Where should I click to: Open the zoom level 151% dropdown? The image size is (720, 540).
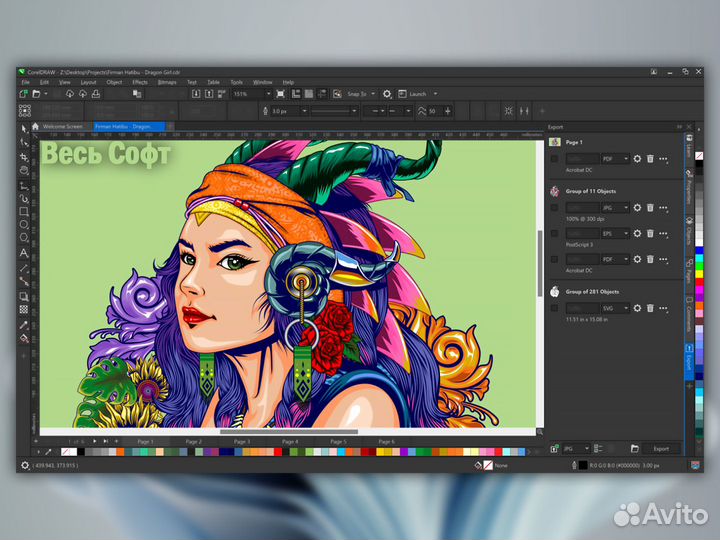click(x=269, y=94)
